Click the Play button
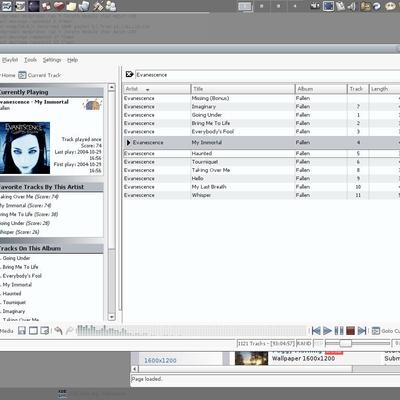 pyautogui.click(x=327, y=331)
